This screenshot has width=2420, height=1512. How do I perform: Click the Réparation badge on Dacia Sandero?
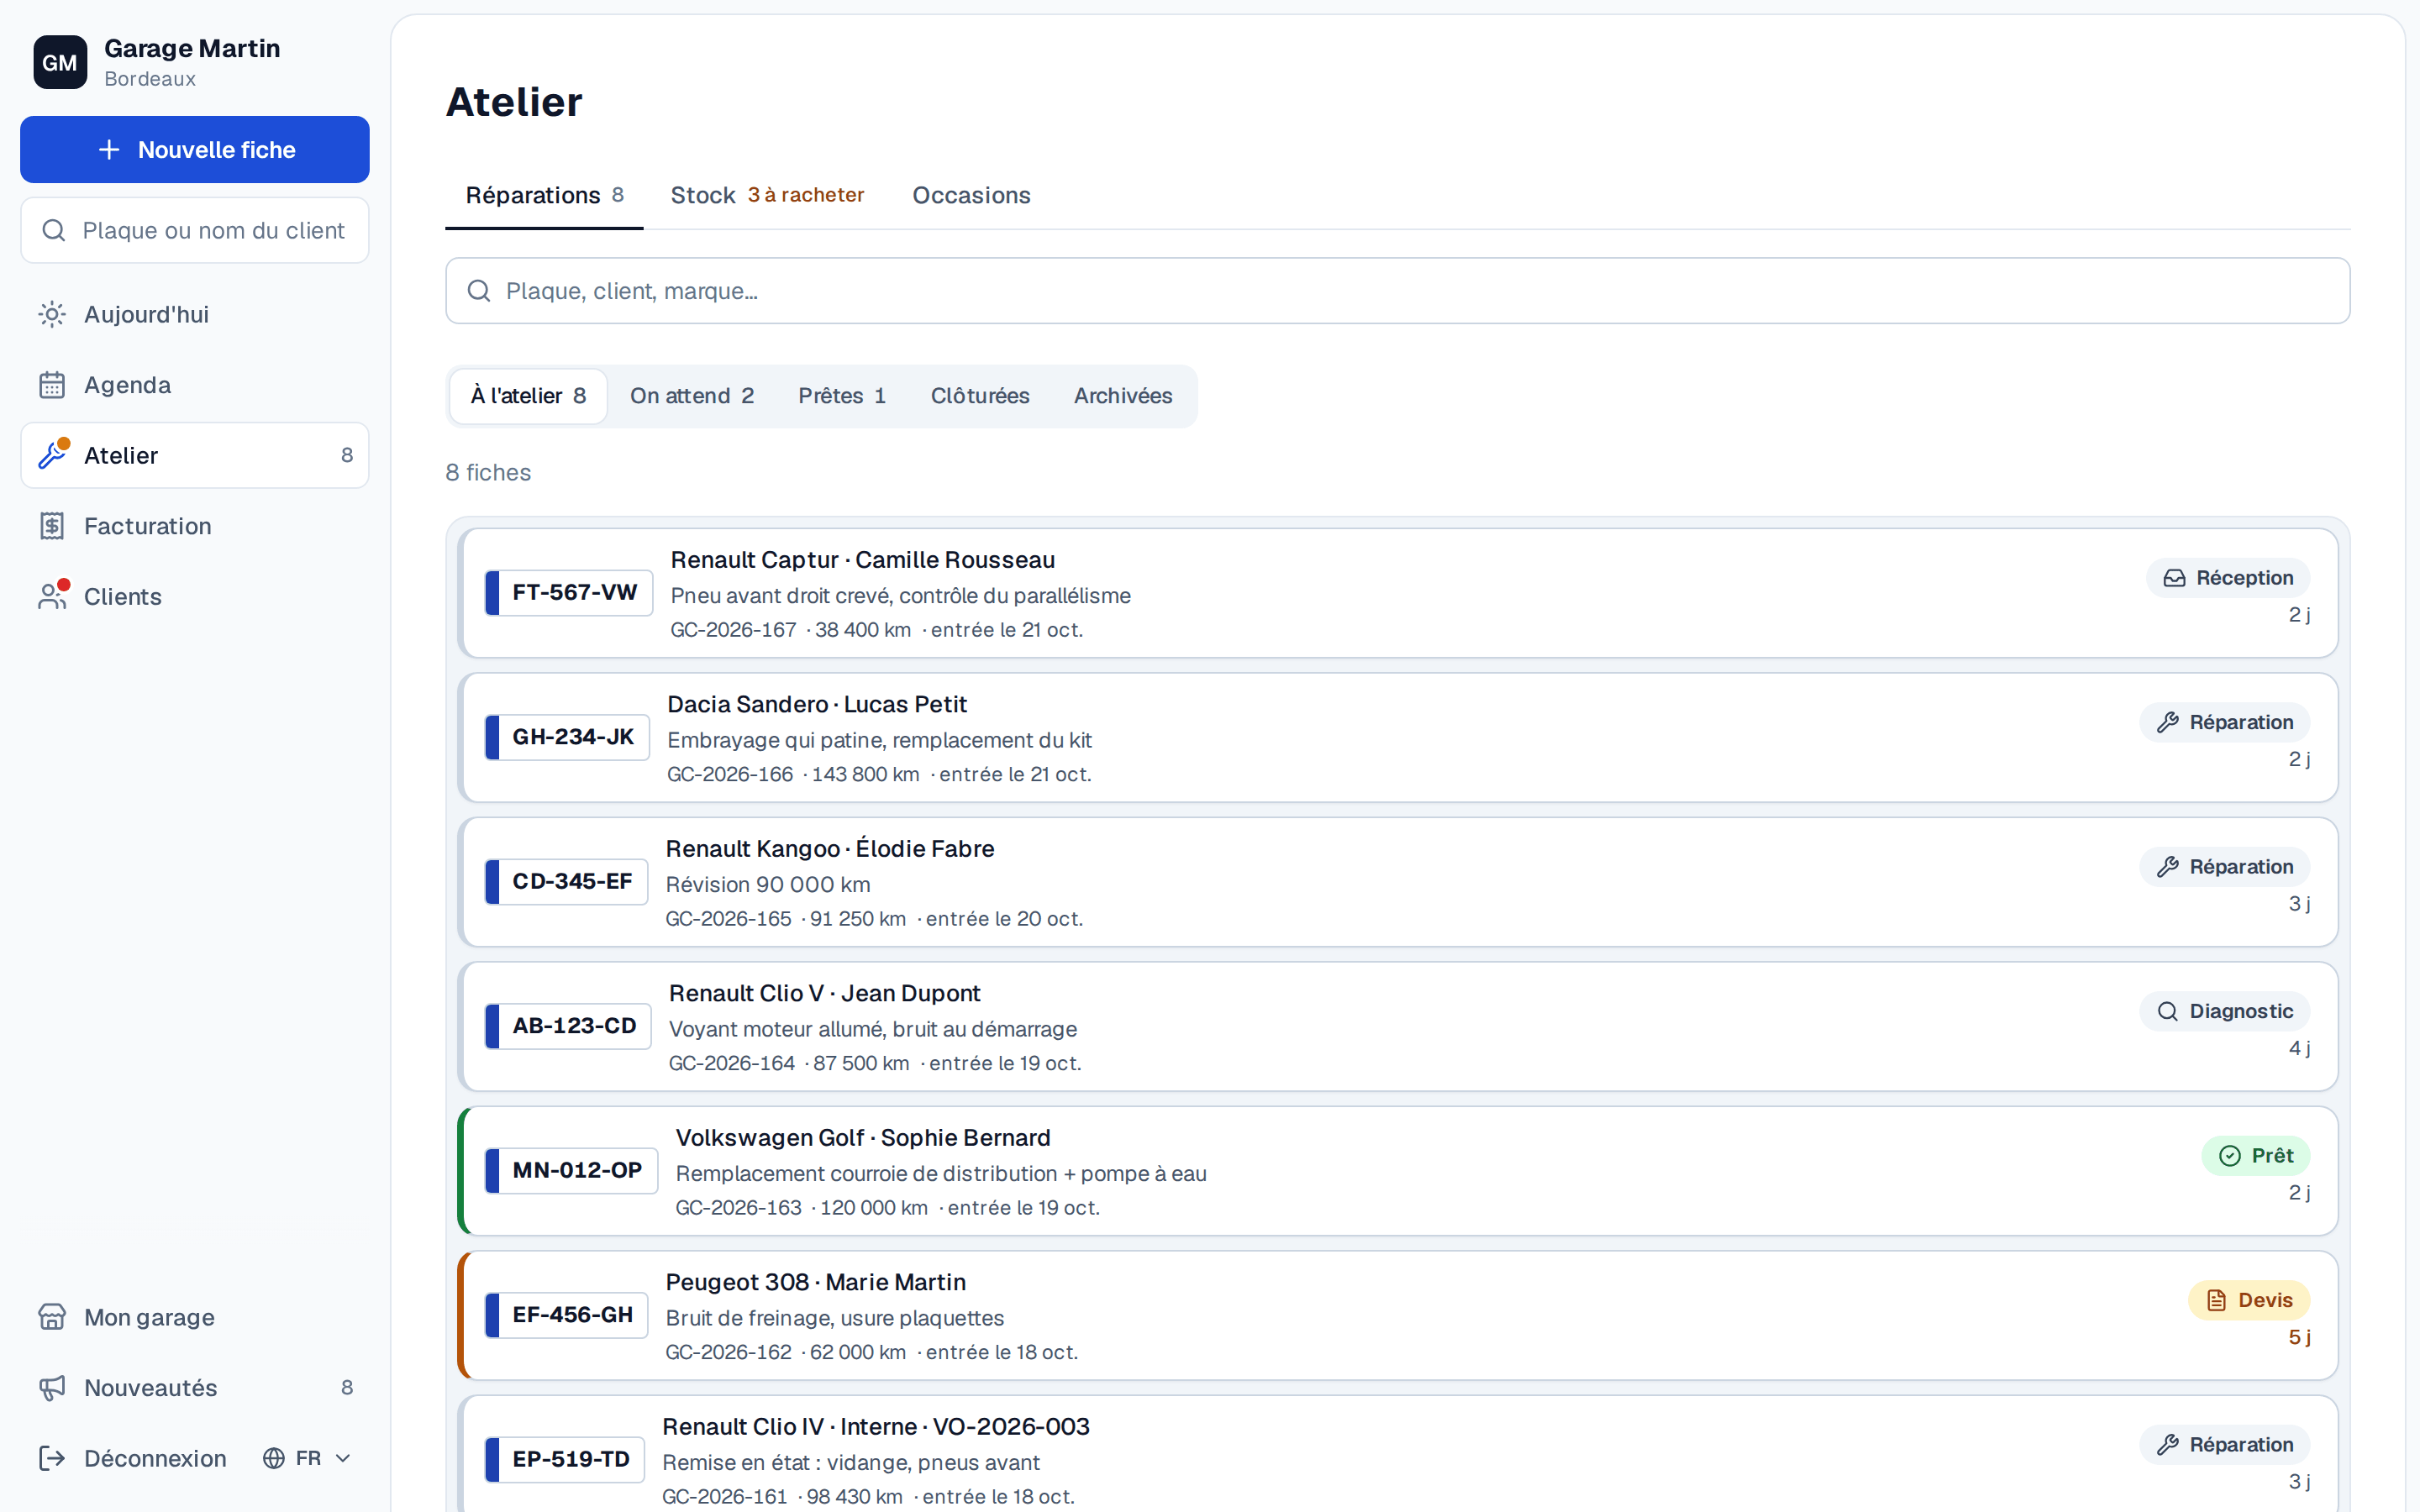point(2224,722)
